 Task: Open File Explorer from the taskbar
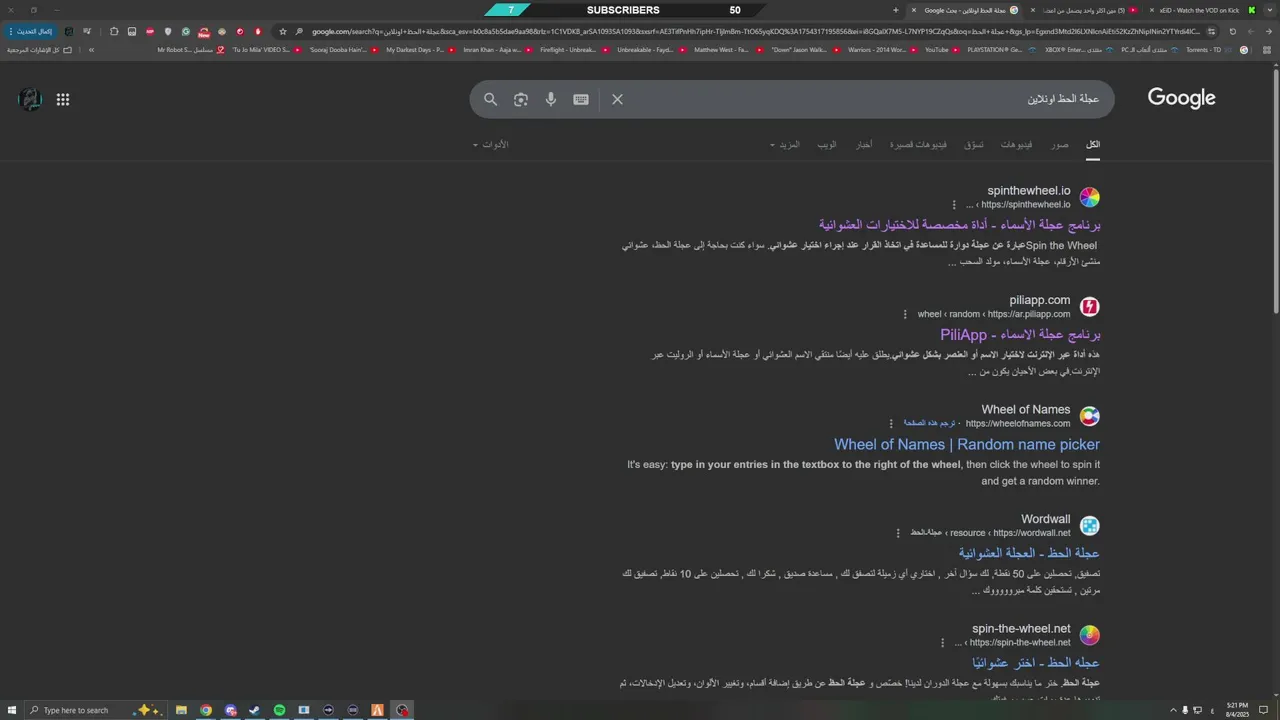(x=181, y=710)
